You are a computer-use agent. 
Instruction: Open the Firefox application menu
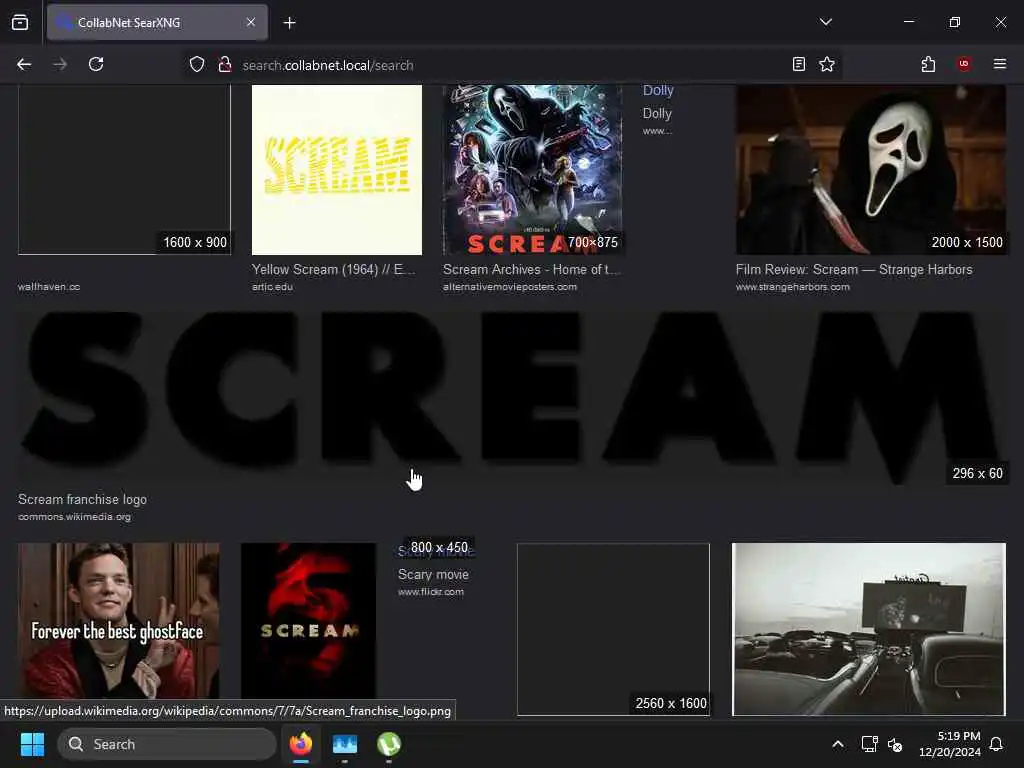tap(999, 64)
